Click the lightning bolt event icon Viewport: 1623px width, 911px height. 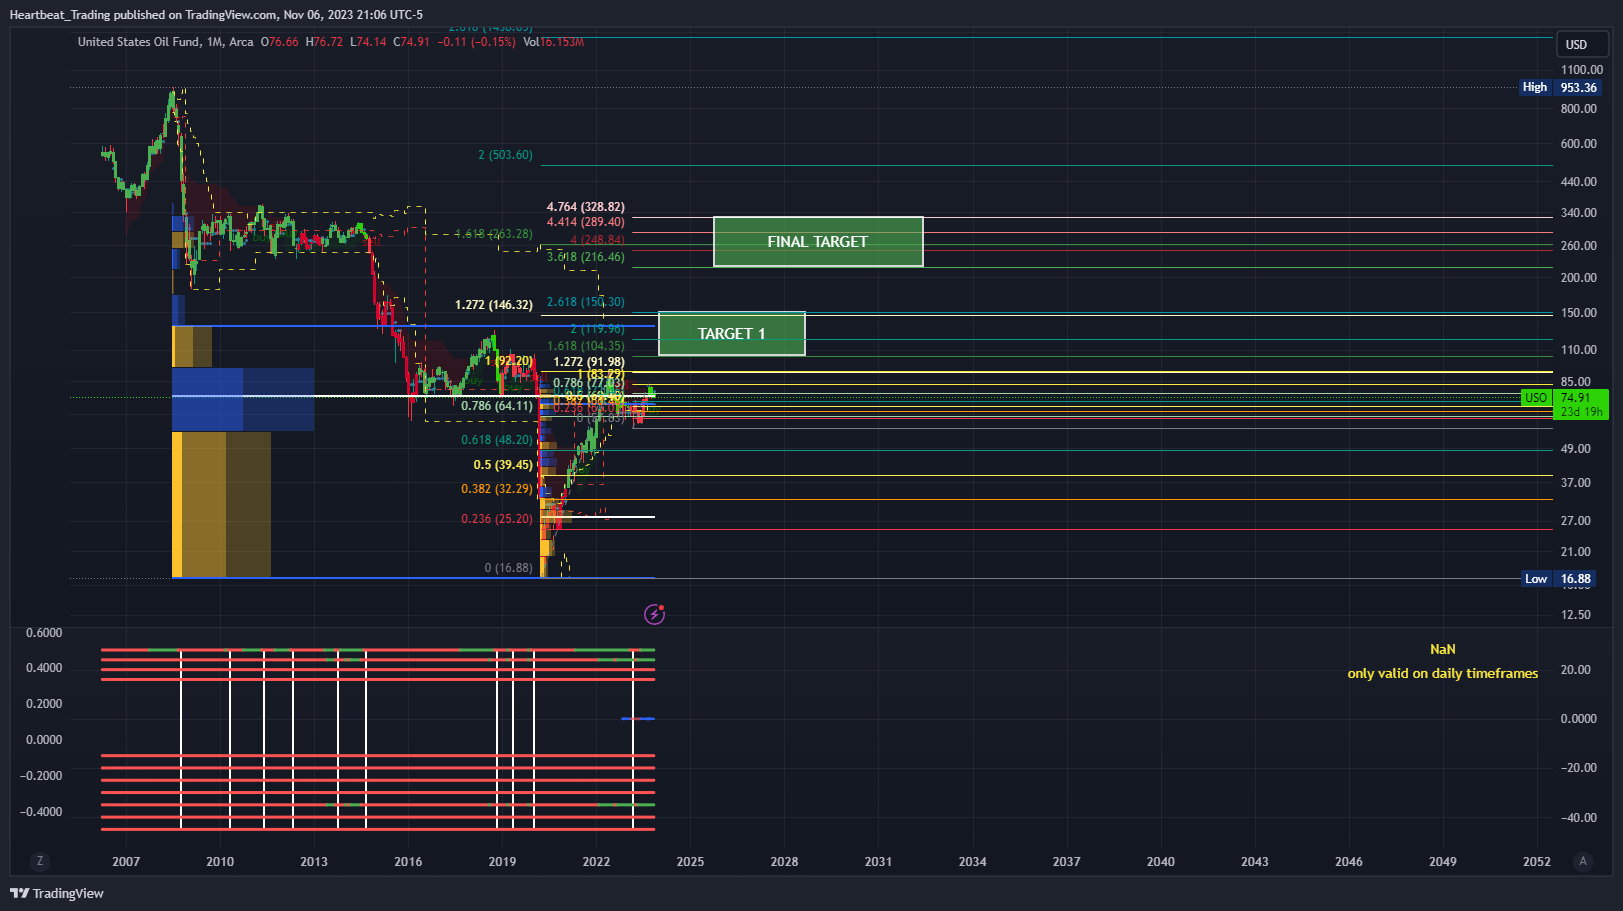[654, 614]
